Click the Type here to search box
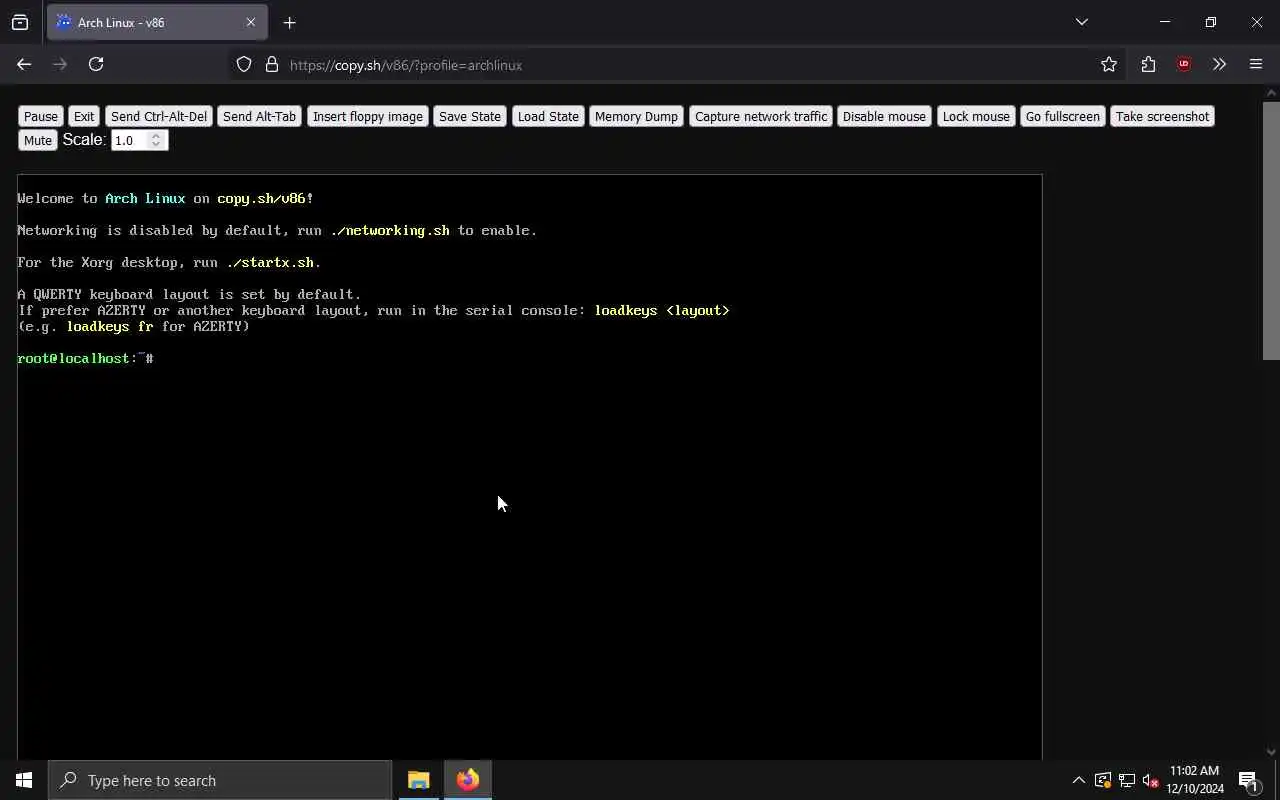Image resolution: width=1280 pixels, height=800 pixels. [x=220, y=780]
